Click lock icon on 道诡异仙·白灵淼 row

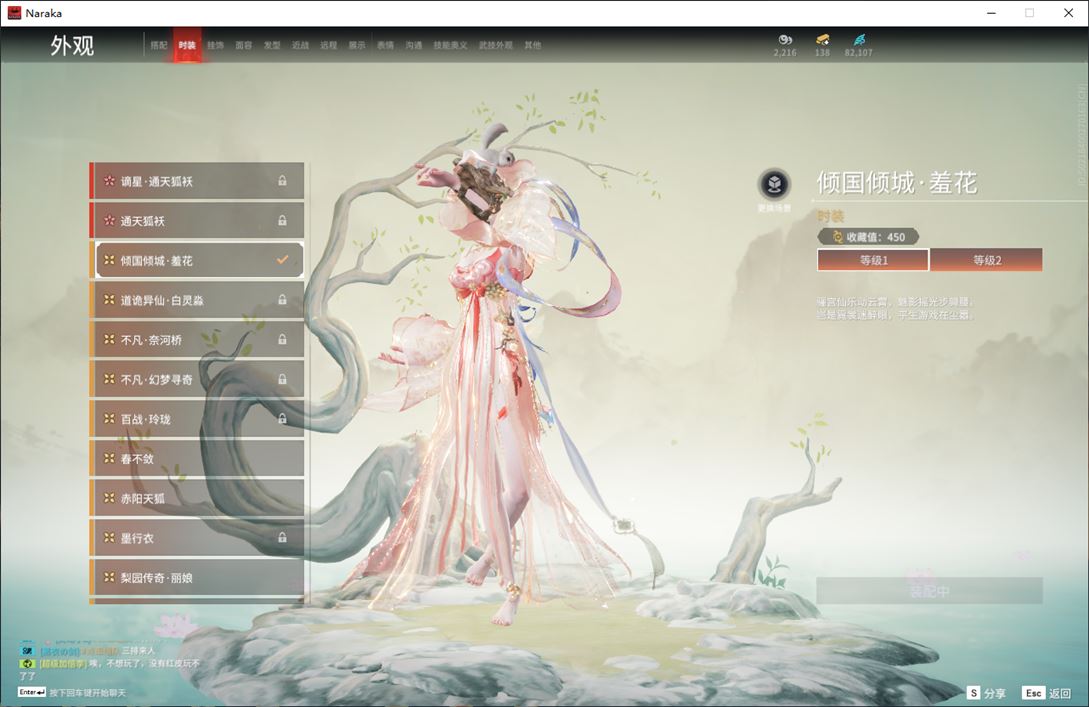(x=282, y=299)
